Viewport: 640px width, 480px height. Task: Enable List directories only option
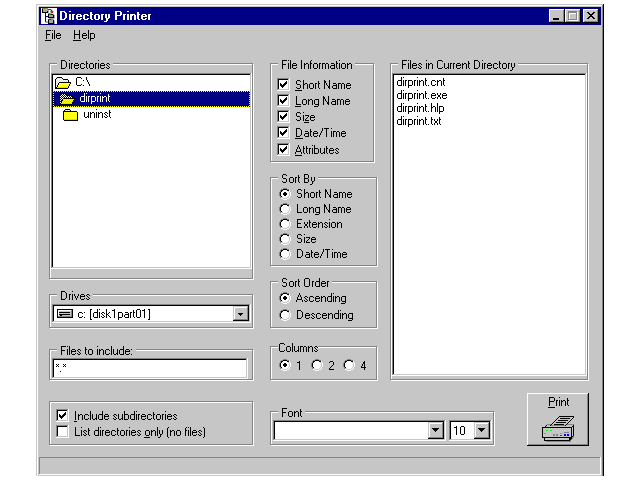tap(64, 432)
